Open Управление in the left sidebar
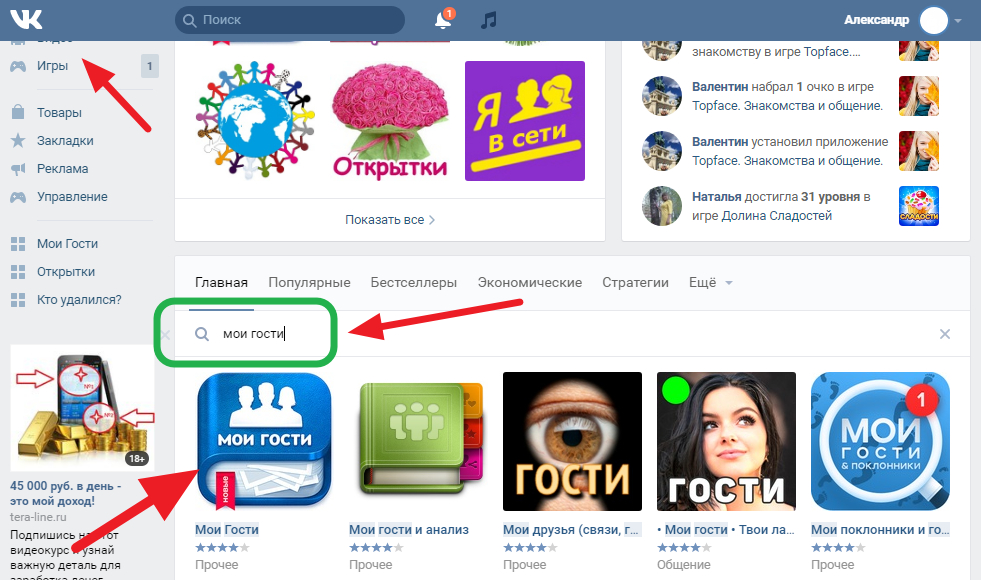981x580 pixels. point(72,197)
